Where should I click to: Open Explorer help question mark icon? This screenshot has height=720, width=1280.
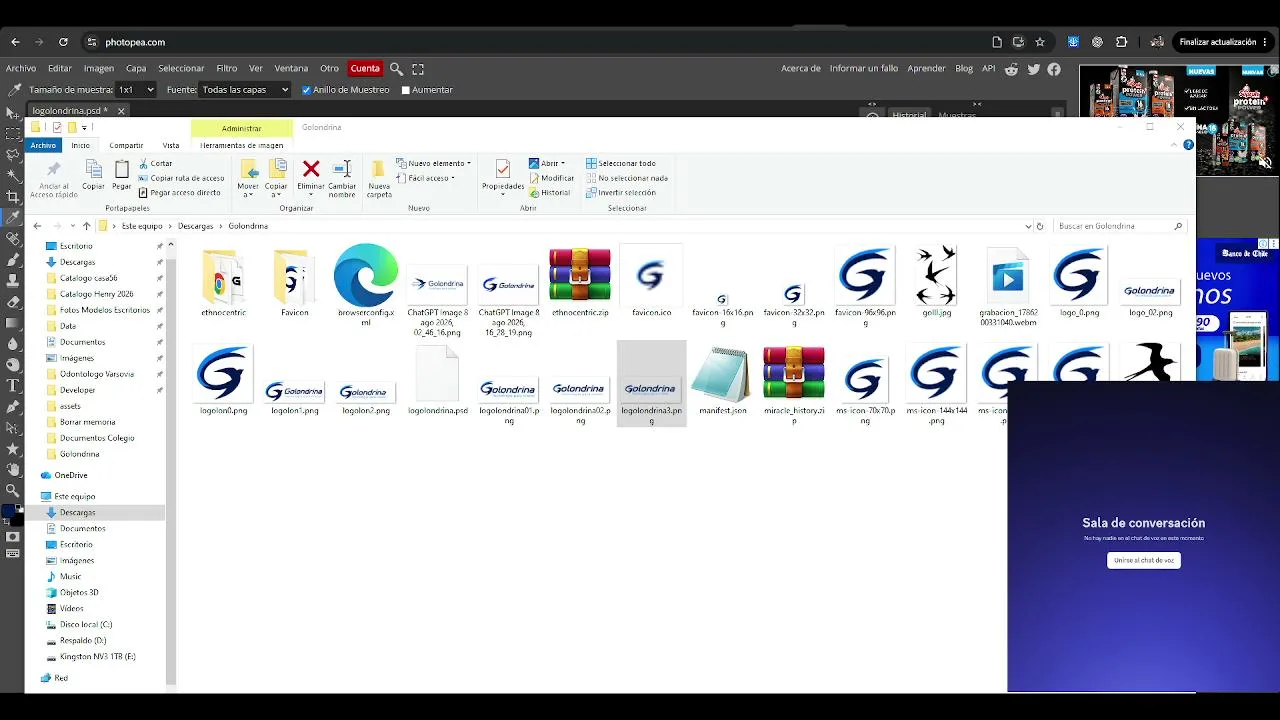tap(1188, 145)
